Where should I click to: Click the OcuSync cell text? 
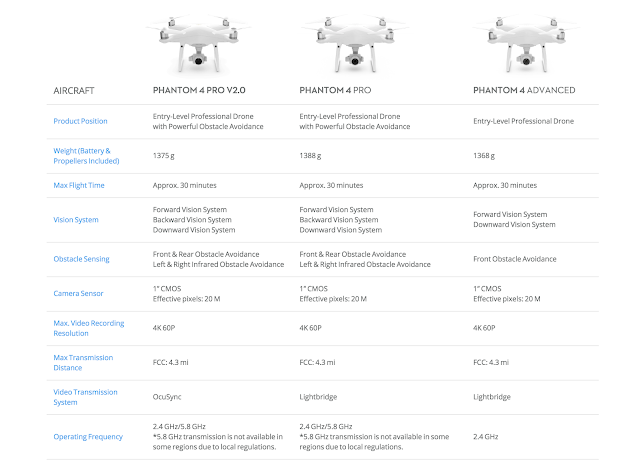pos(169,396)
